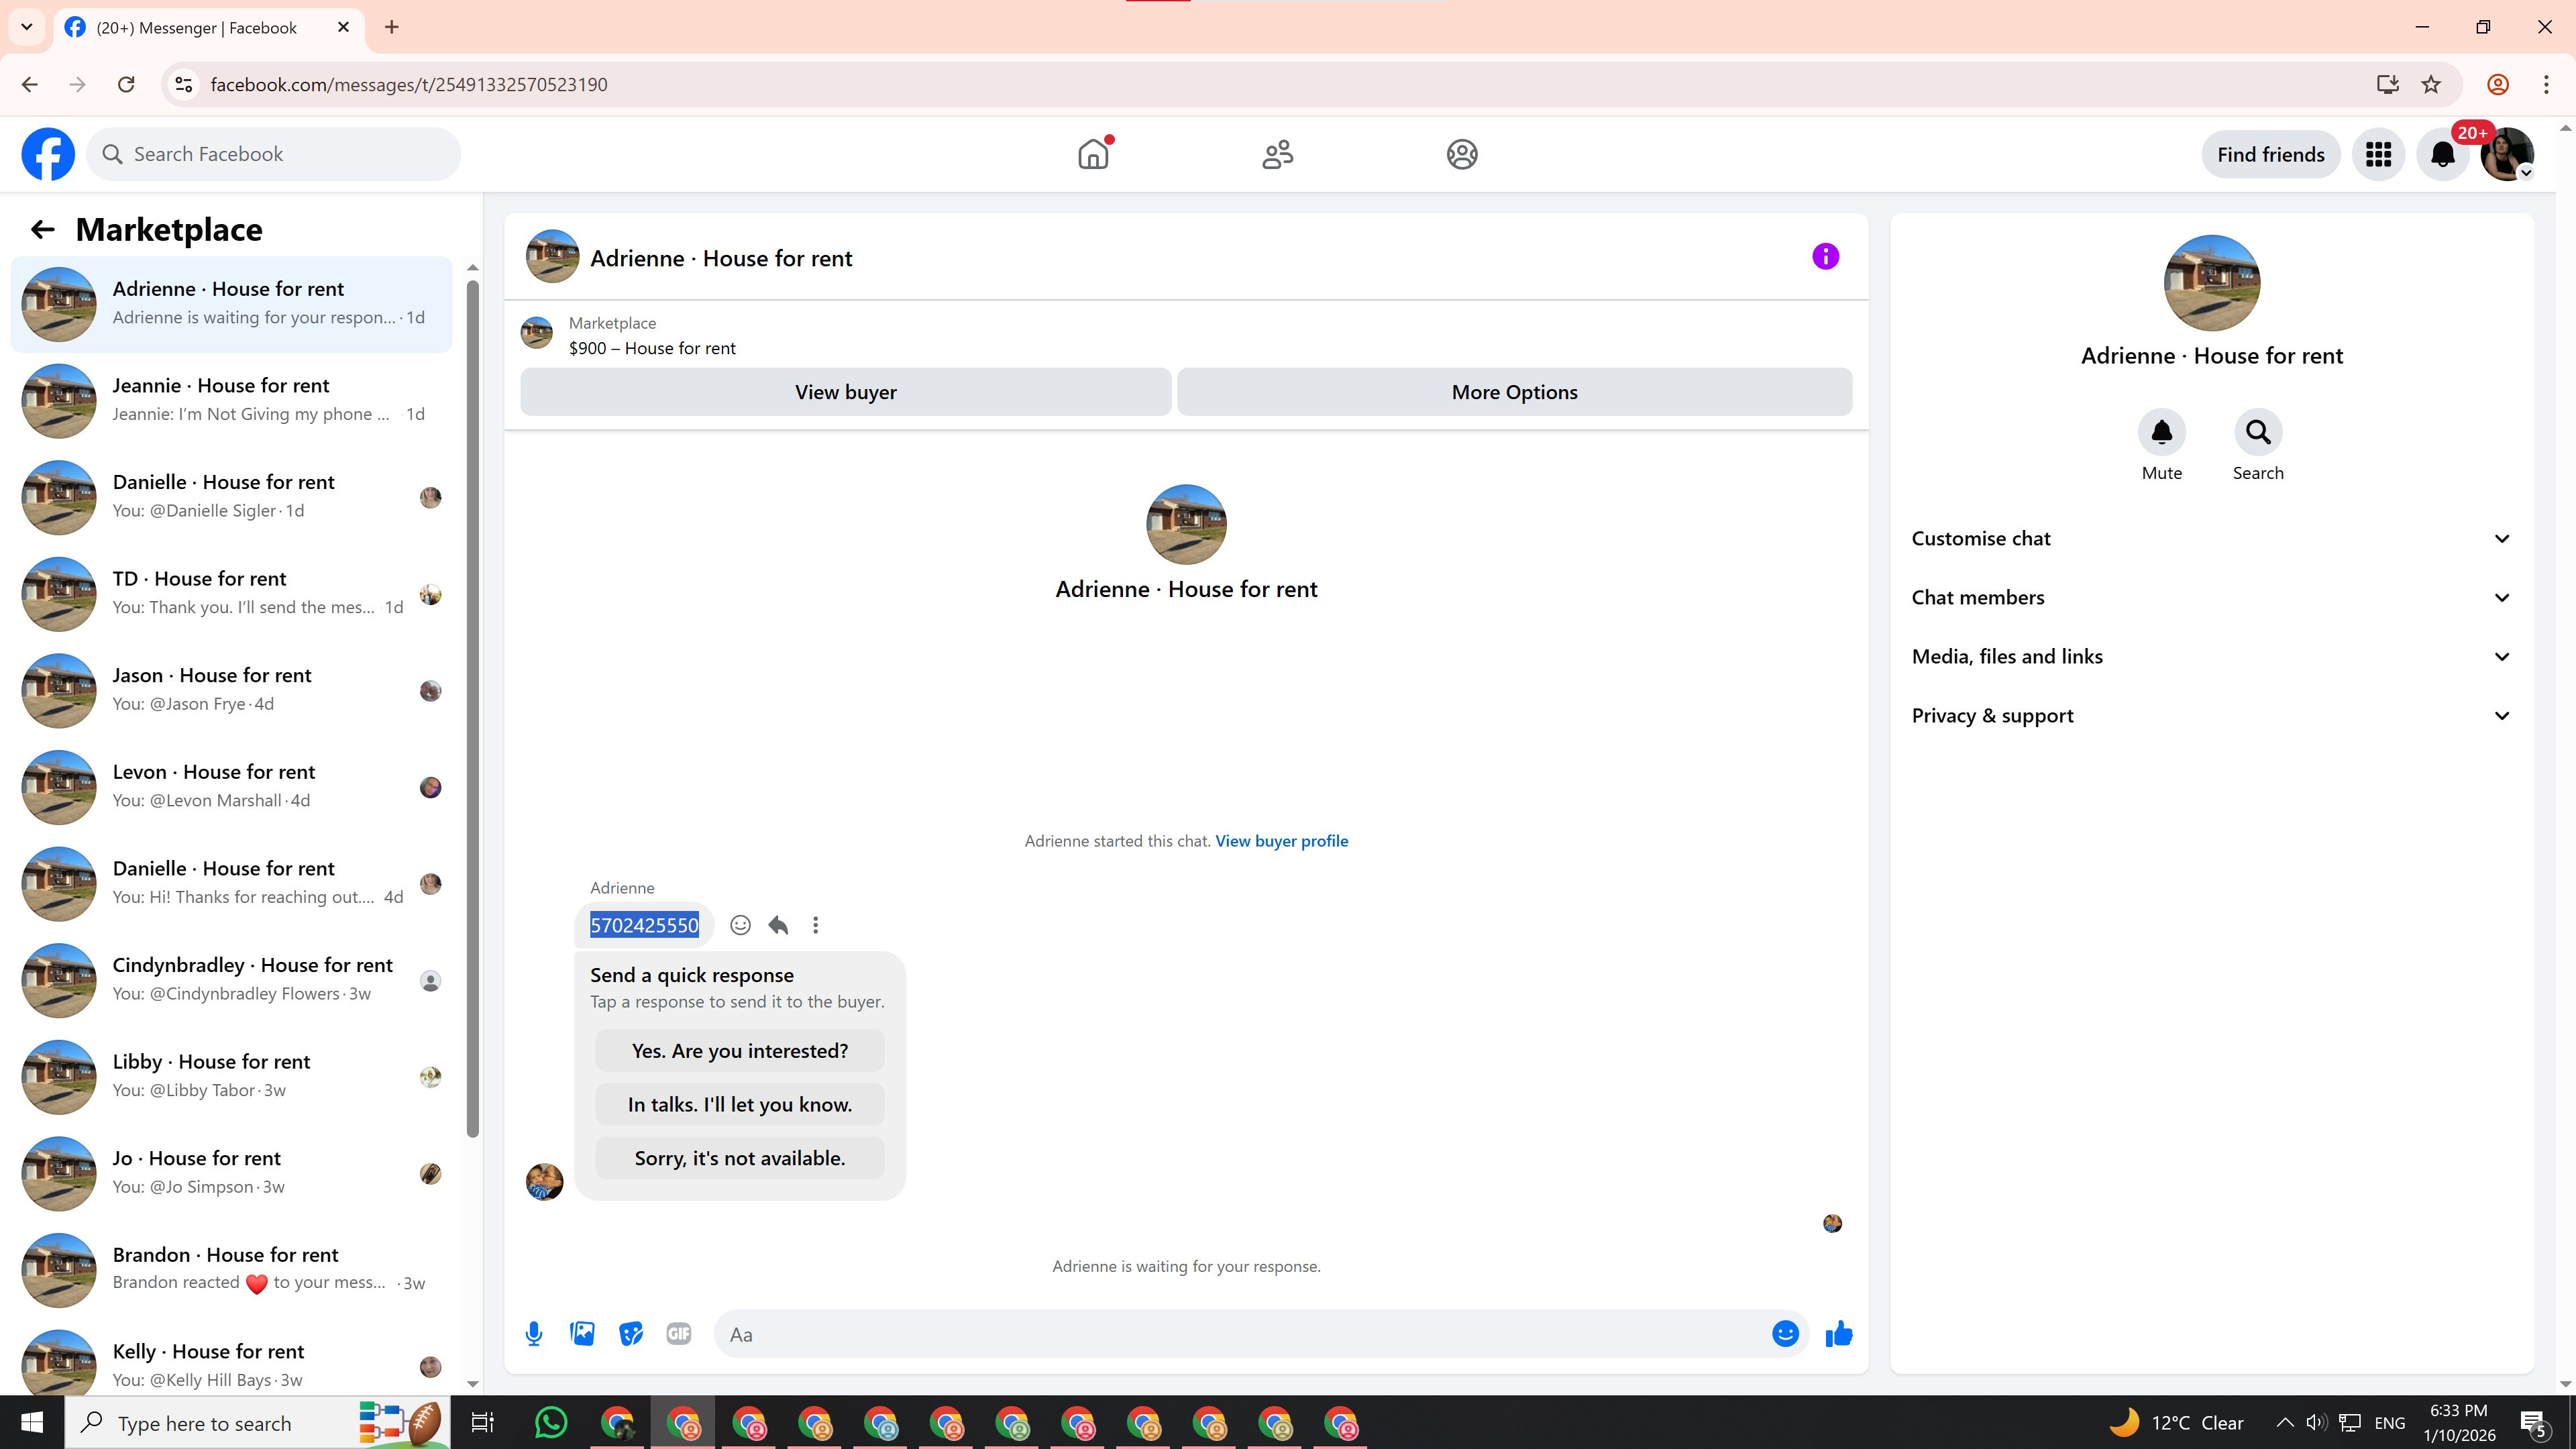Open the sticker picker icon
2576x1449 pixels.
pyautogui.click(x=630, y=1334)
